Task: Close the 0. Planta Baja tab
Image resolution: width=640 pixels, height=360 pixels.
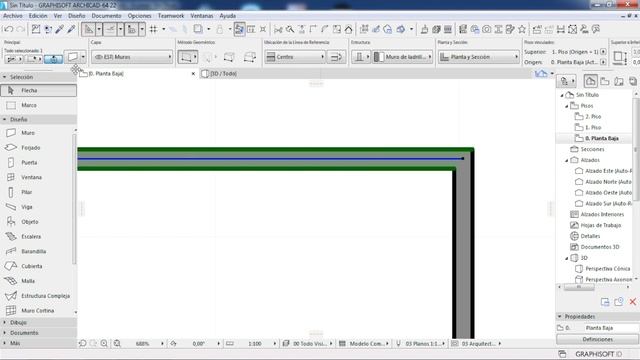Action: point(193,73)
